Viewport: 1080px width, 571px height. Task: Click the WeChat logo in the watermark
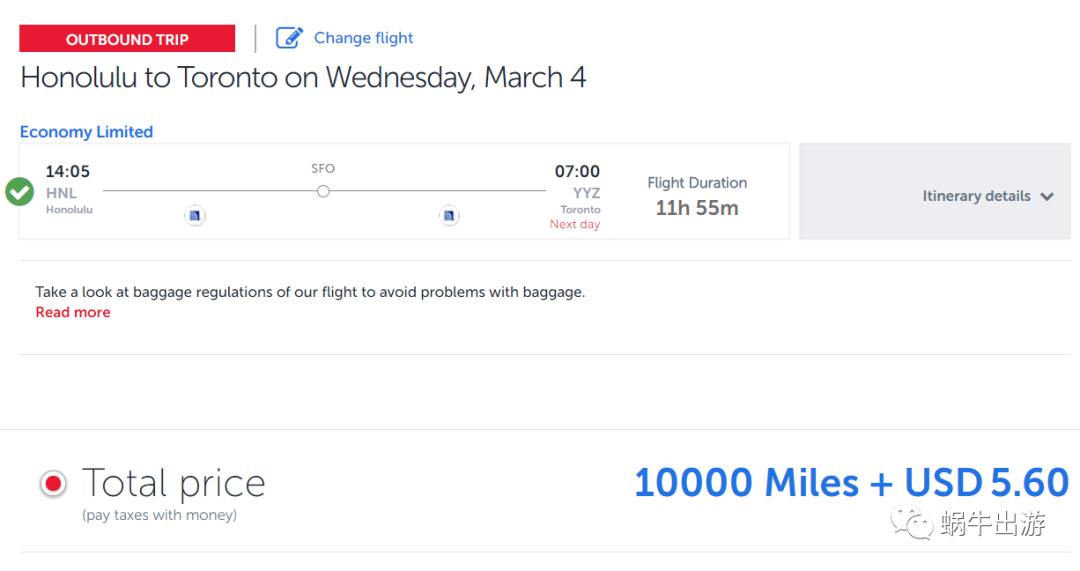click(912, 523)
